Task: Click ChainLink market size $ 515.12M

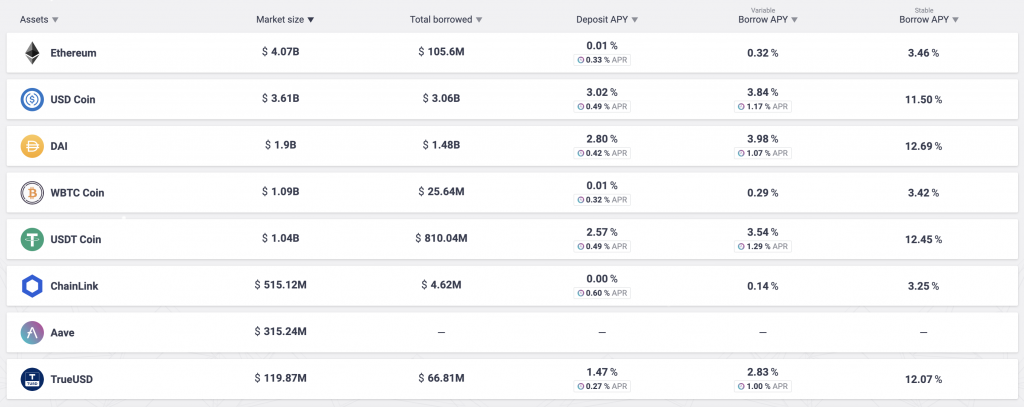Action: pyautogui.click(x=281, y=284)
